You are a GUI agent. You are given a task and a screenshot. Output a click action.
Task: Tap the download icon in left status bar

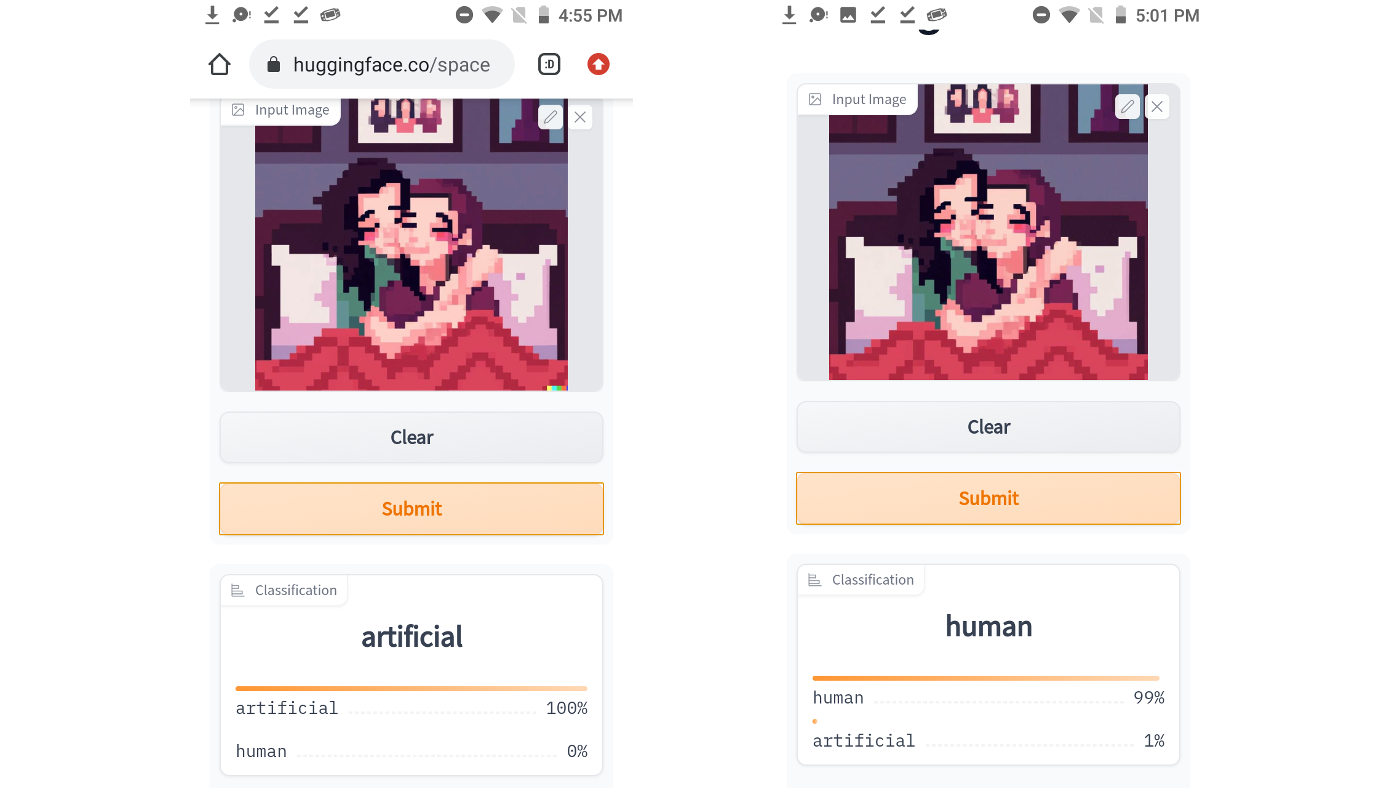coord(212,15)
